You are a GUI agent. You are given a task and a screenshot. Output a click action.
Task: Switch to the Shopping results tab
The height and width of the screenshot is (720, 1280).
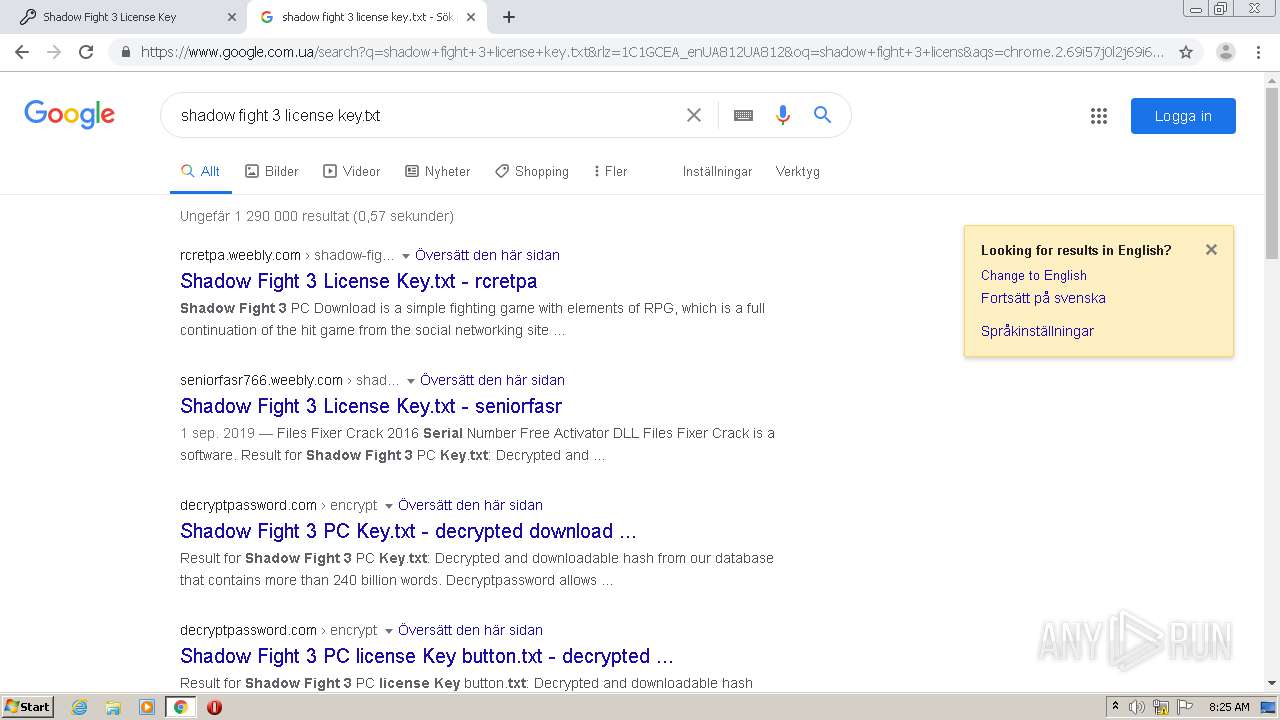click(532, 171)
